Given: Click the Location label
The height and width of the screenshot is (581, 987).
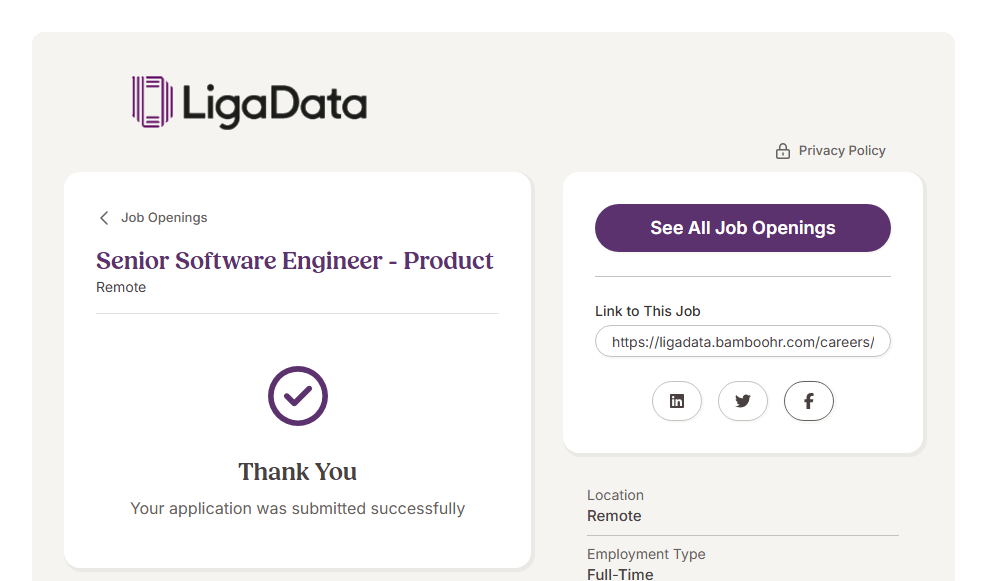Looking at the screenshot, I should click(x=615, y=495).
